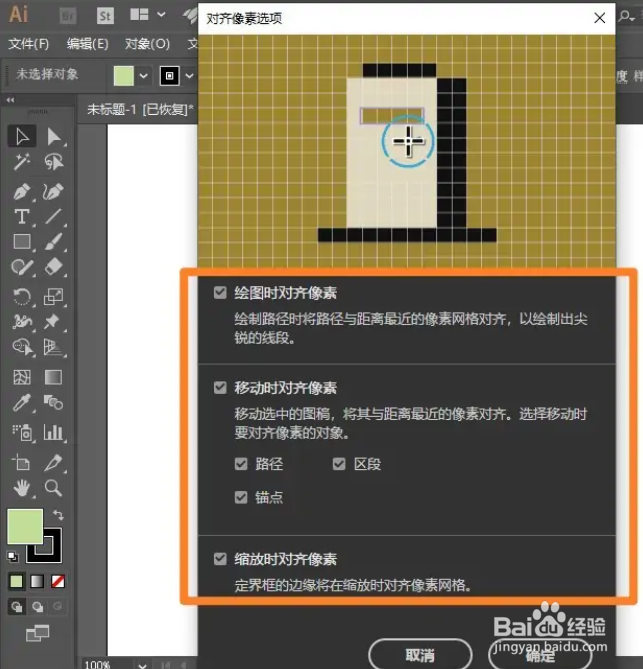Open Adobe Stock via St icon
Viewport: 643px width, 669px height.
(x=105, y=16)
